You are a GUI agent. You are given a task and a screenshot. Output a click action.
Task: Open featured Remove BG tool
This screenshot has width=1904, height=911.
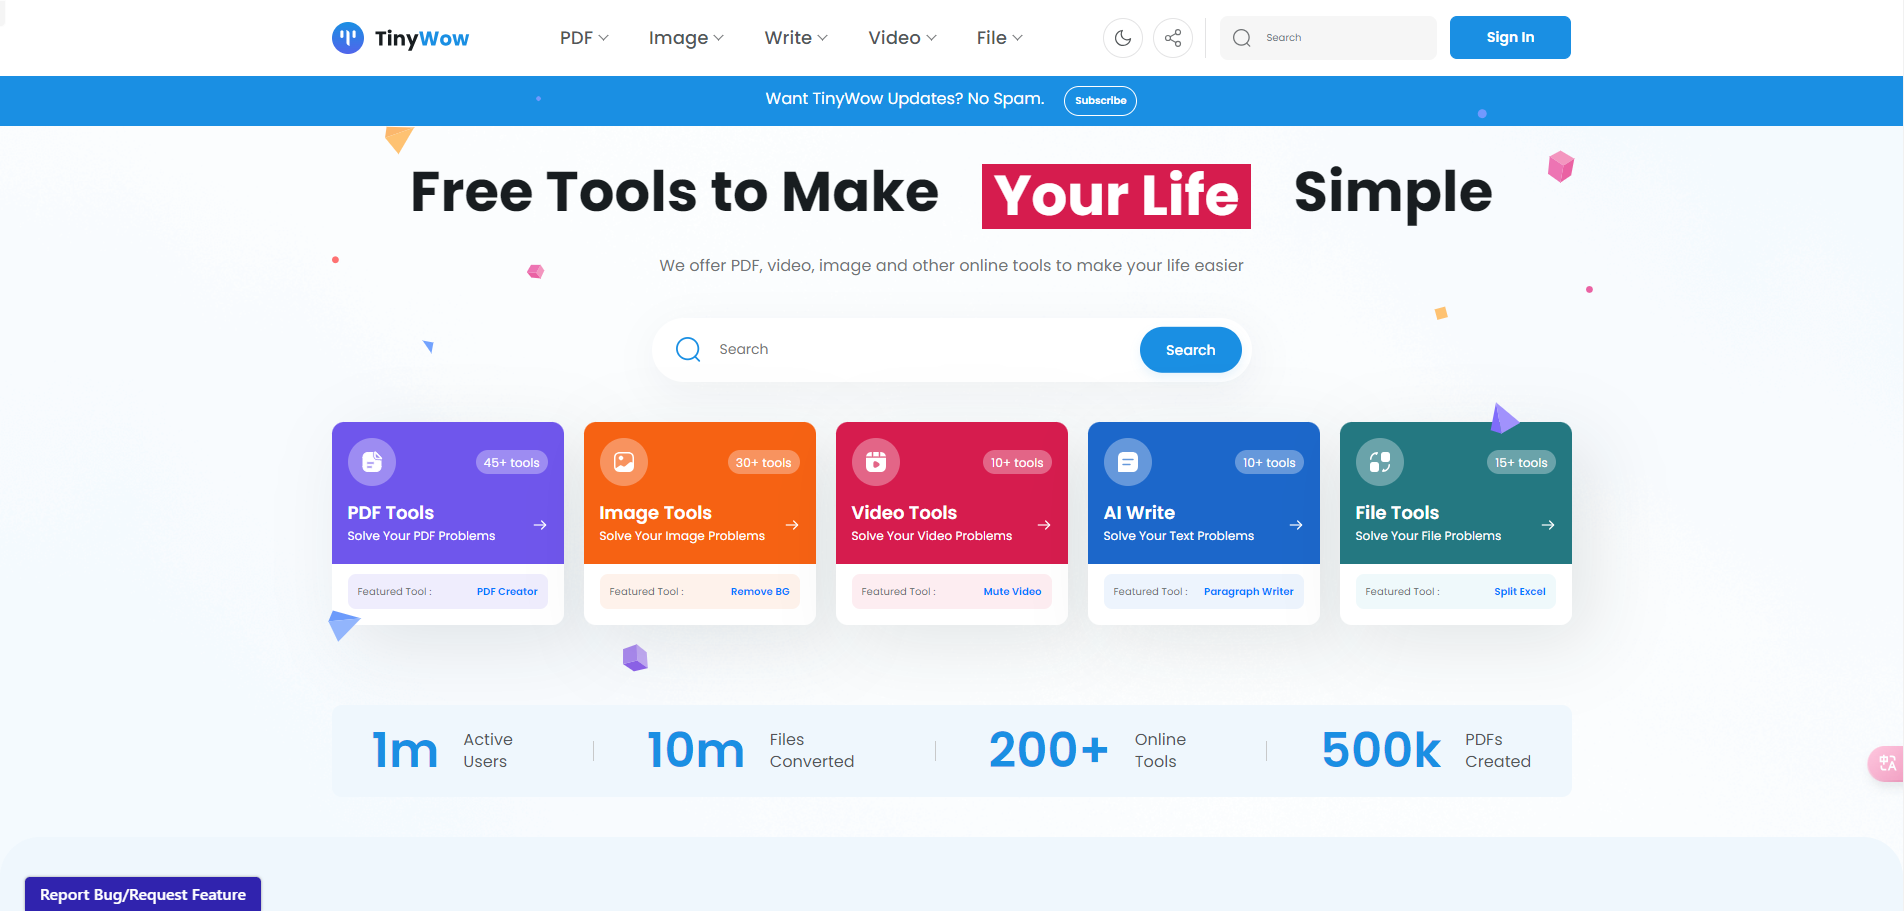coord(760,592)
